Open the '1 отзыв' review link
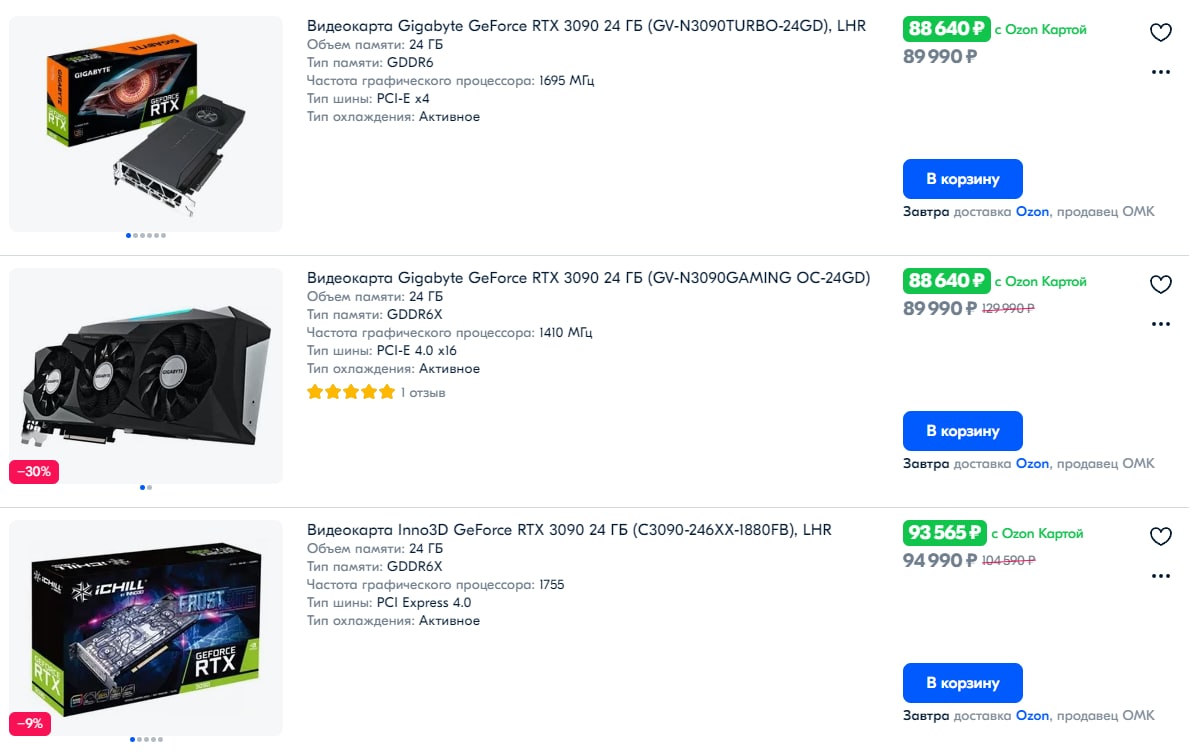Image resolution: width=1202 pixels, height=752 pixels. (x=423, y=393)
